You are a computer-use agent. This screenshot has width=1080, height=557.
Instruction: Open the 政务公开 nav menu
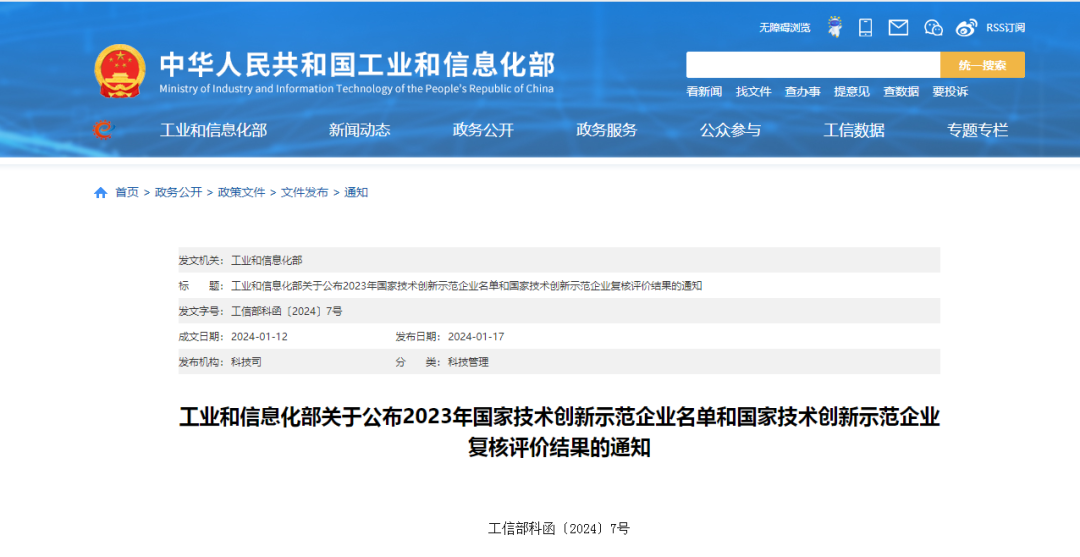483,130
